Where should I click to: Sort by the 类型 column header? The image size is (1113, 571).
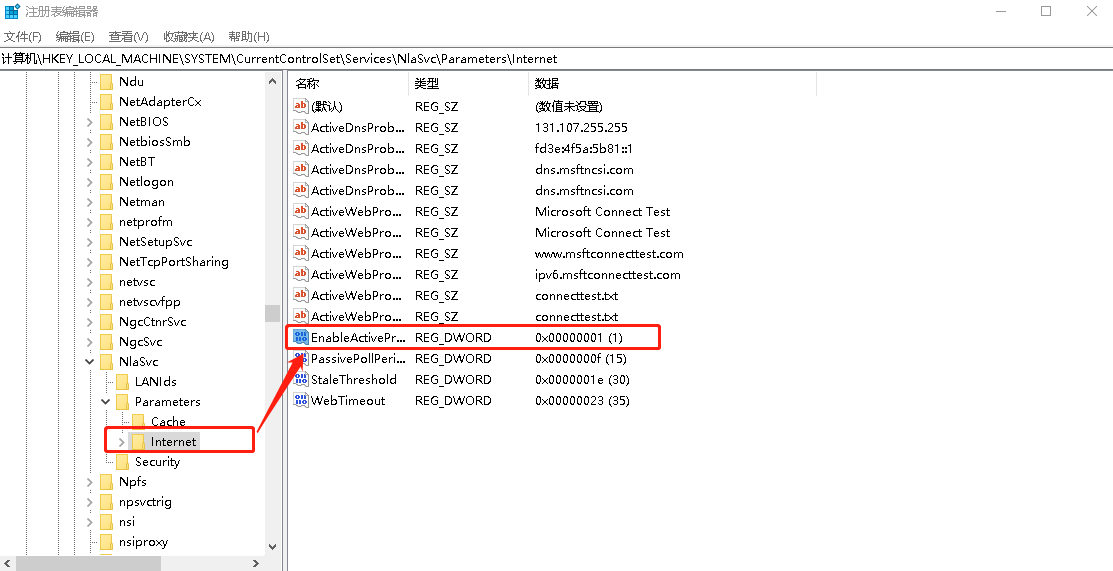[468, 84]
